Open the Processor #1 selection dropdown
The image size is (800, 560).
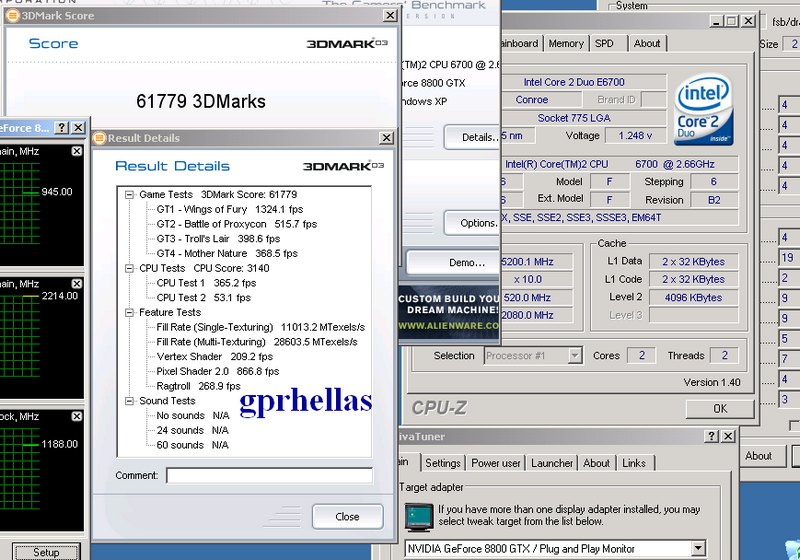[x=574, y=355]
